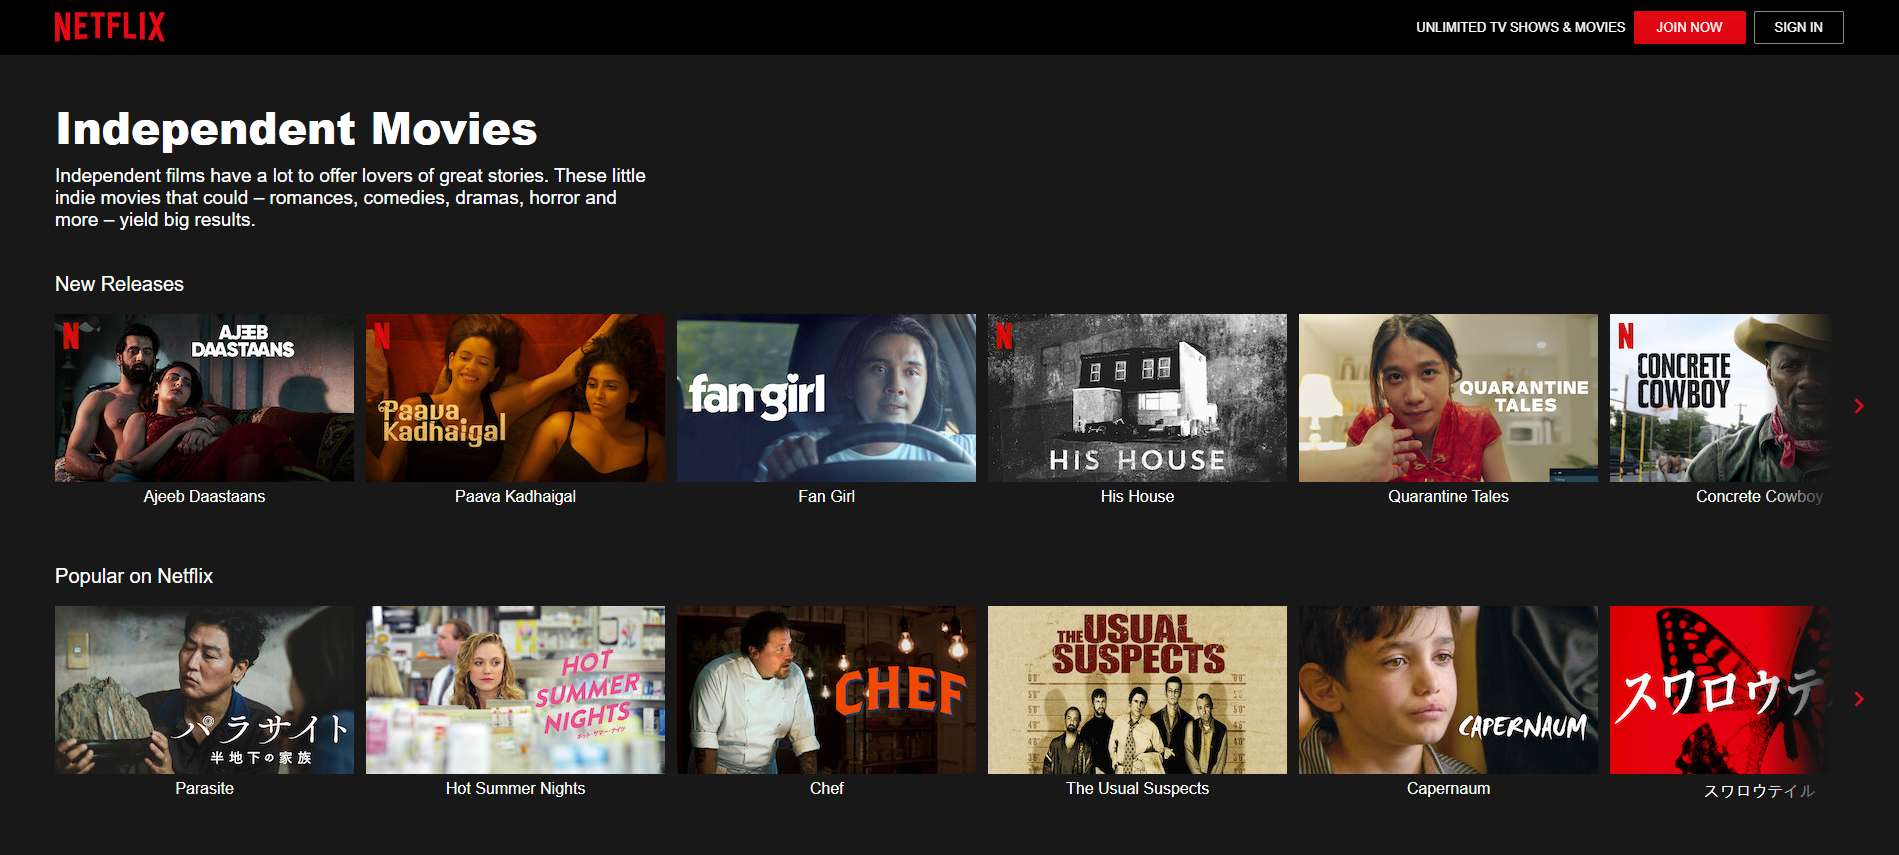The width and height of the screenshot is (1899, 855).
Task: Open The Usual Suspects poster thumbnail
Action: 1137,690
